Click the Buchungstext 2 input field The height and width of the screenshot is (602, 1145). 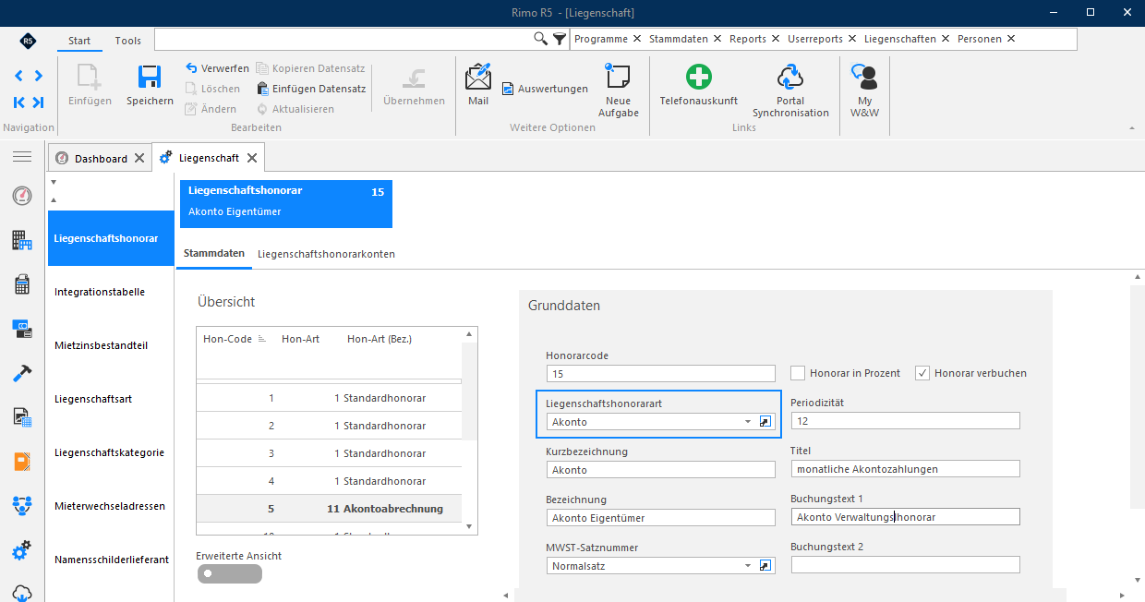905,565
